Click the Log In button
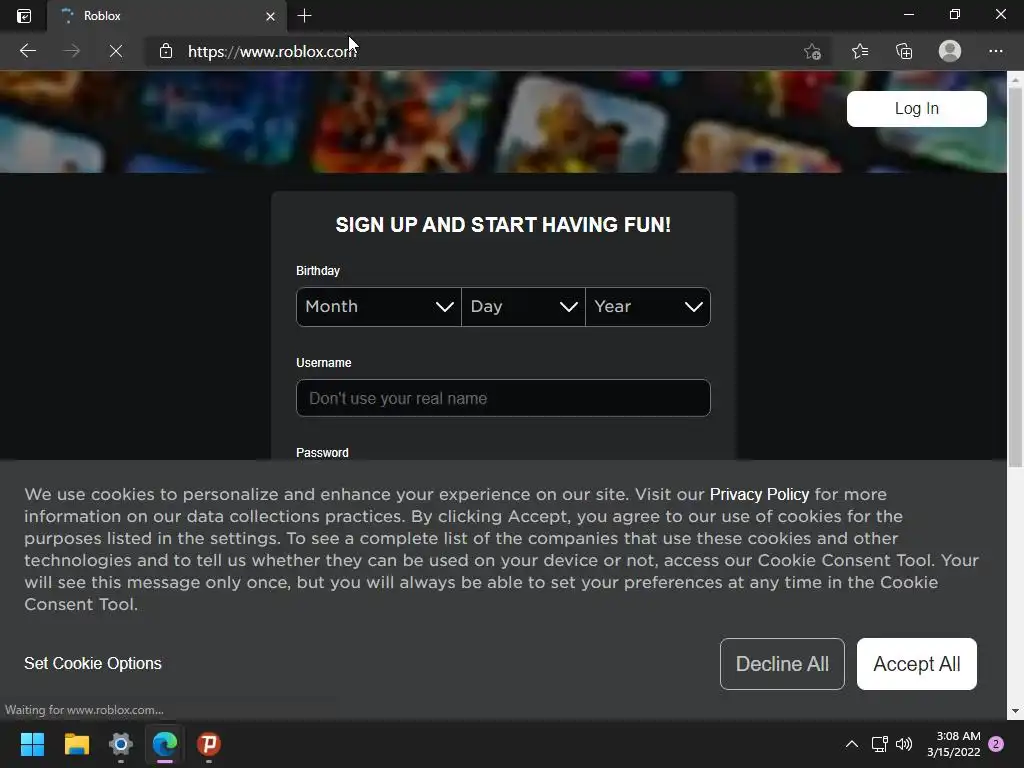1024x768 pixels. 916,108
